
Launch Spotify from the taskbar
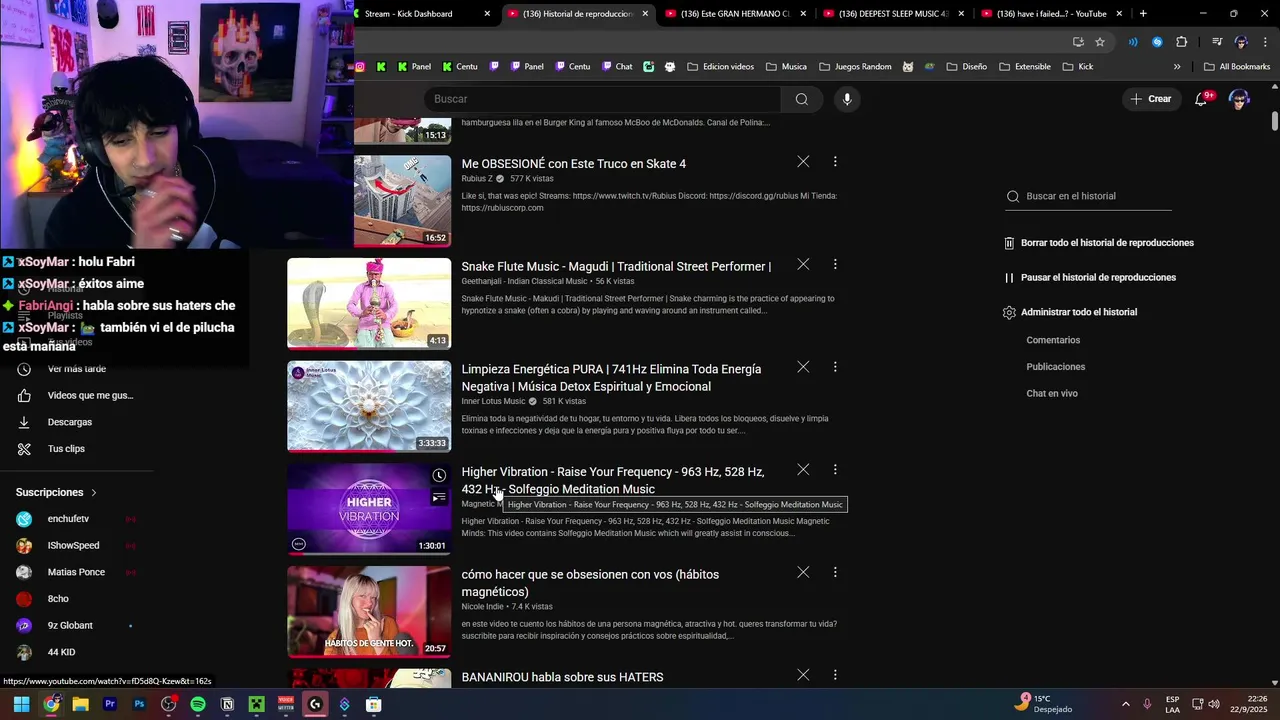[x=198, y=704]
